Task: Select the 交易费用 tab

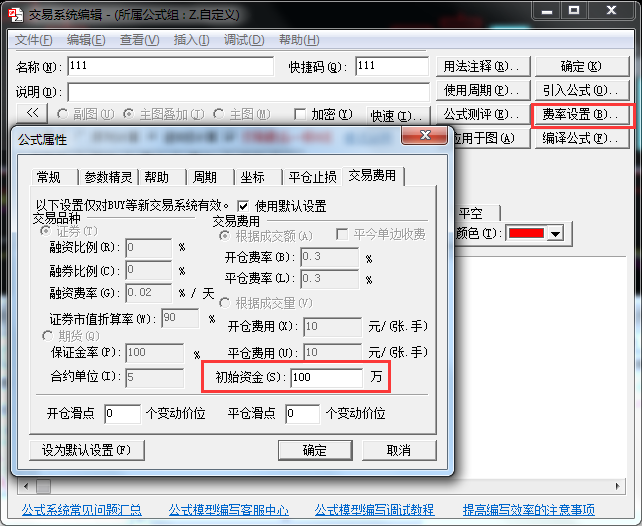Action: click(373, 175)
